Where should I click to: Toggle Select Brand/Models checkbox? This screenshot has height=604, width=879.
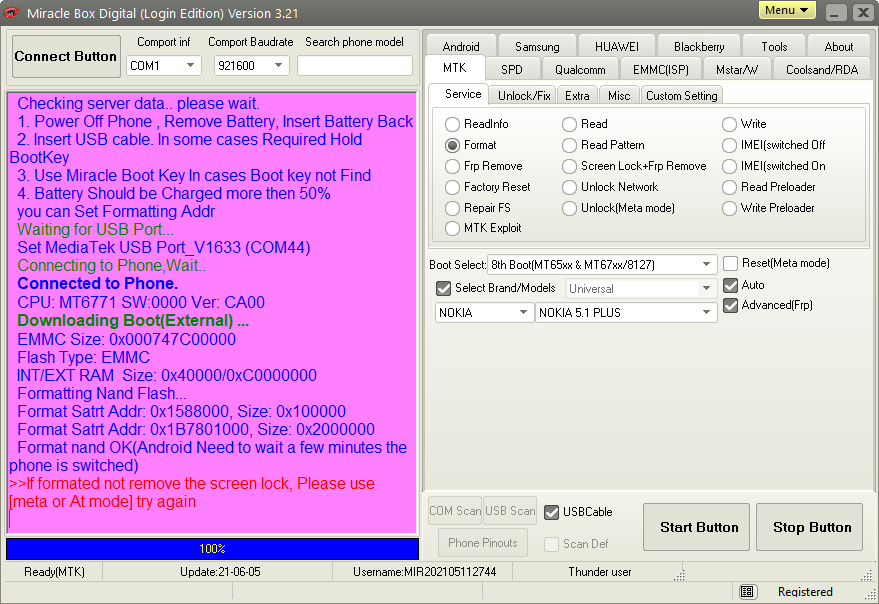(443, 288)
